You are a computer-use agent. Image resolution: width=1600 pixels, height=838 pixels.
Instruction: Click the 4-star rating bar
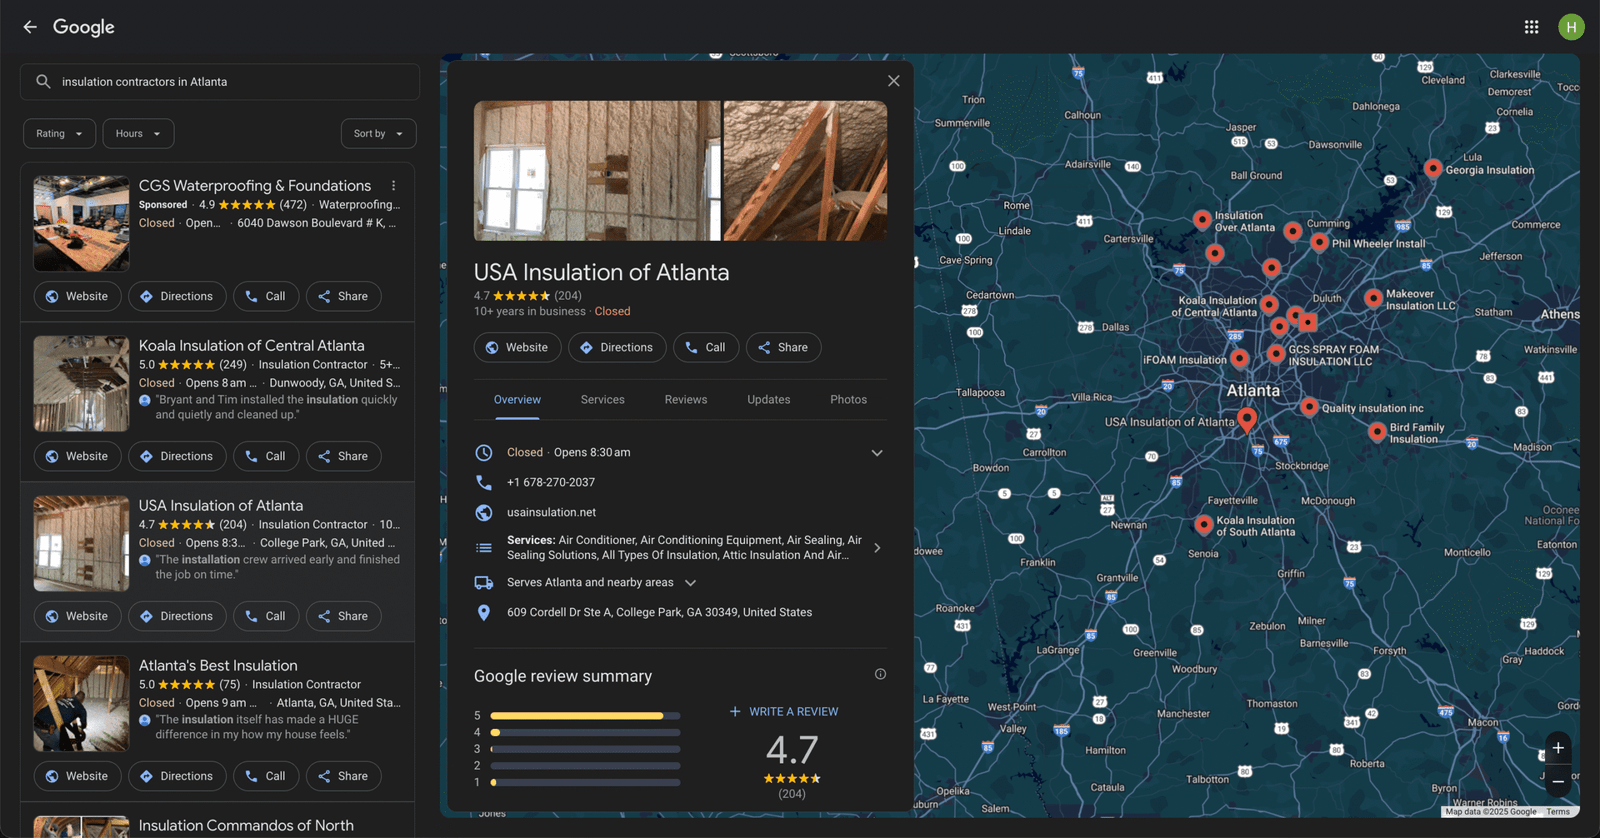[585, 732]
